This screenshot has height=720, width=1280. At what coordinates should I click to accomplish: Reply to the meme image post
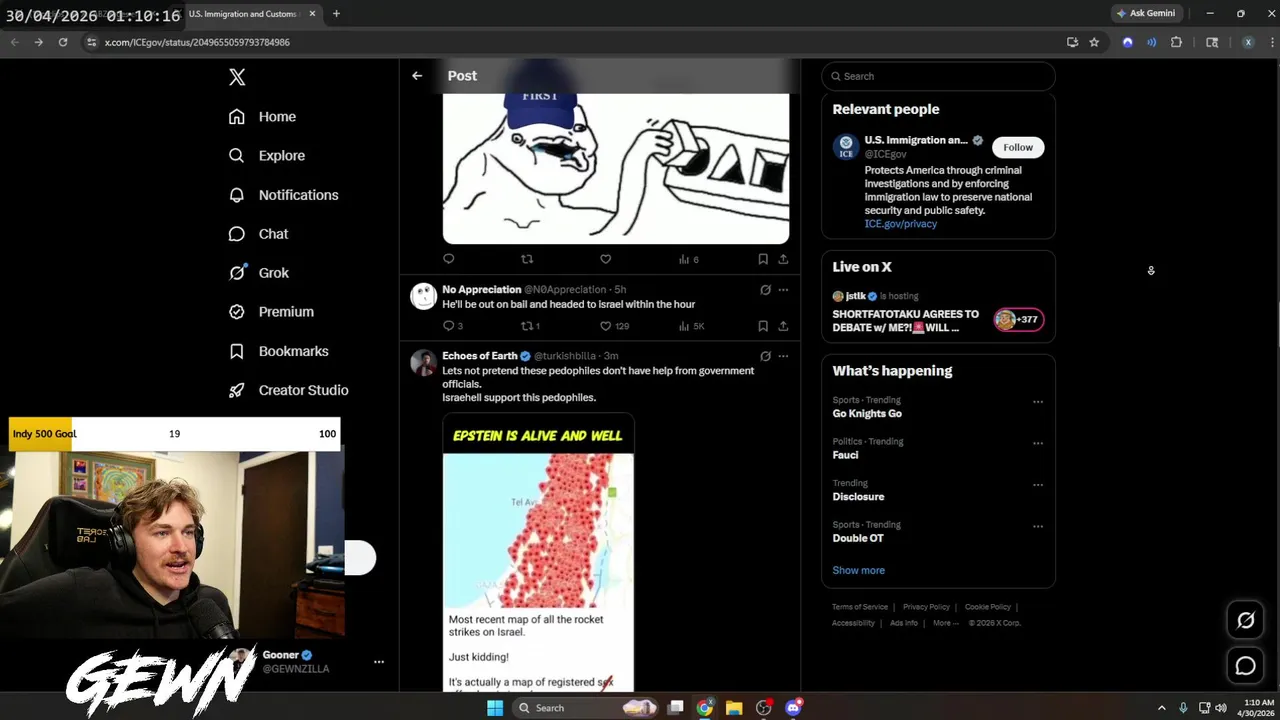[x=448, y=259]
